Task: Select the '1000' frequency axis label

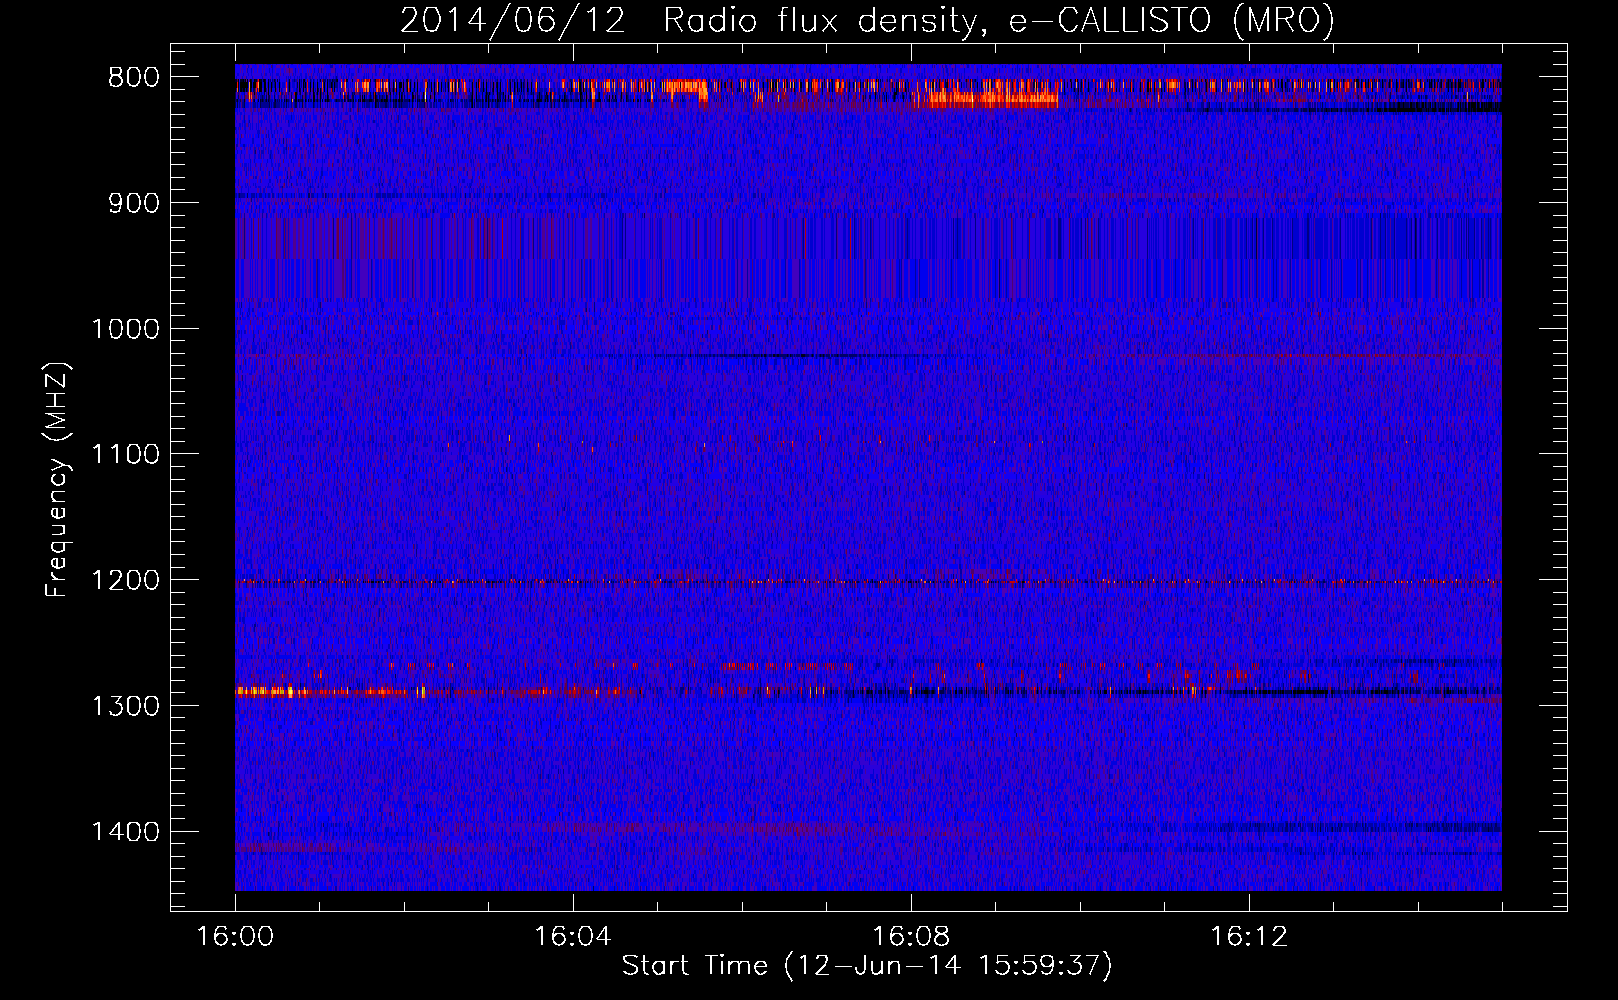Action: coord(125,329)
